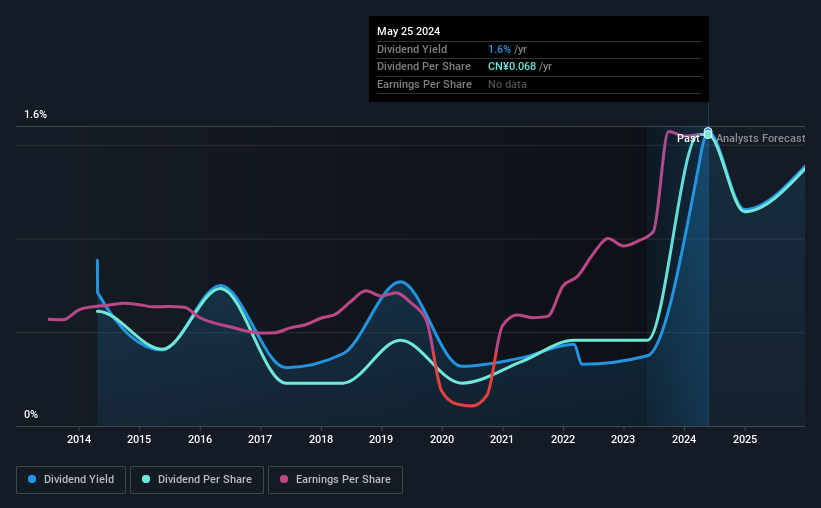Click the May 25 2024 tooltip date

408,31
